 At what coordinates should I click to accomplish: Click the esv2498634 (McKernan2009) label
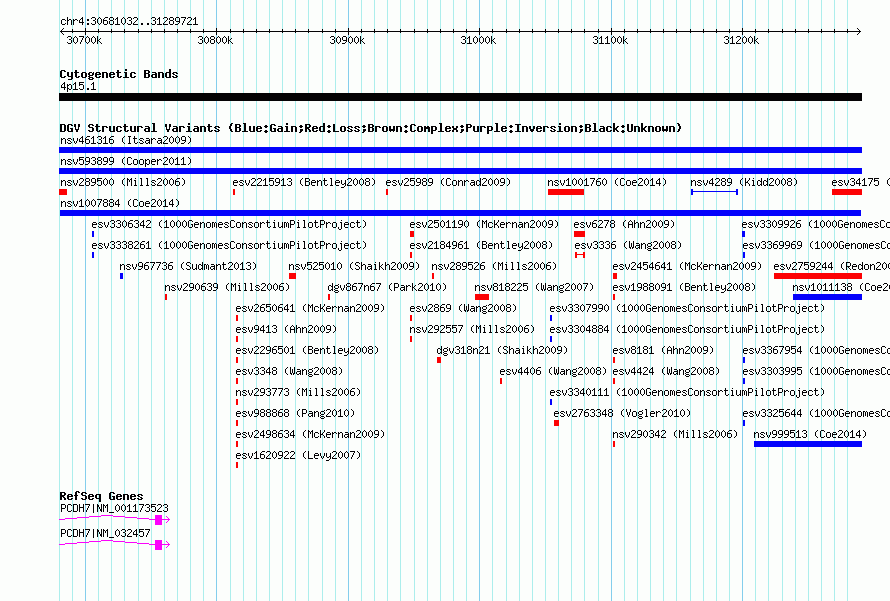310,434
